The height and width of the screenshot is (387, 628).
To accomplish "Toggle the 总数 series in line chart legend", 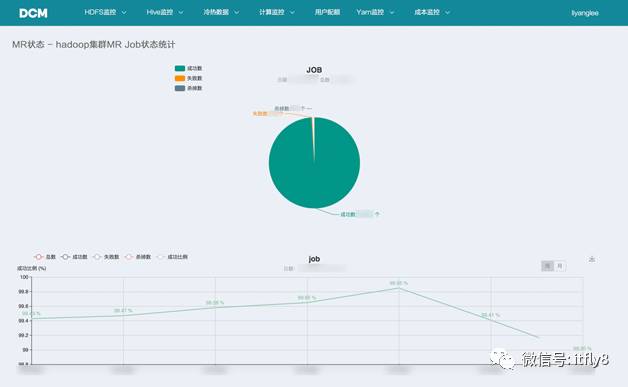I will 45,257.
